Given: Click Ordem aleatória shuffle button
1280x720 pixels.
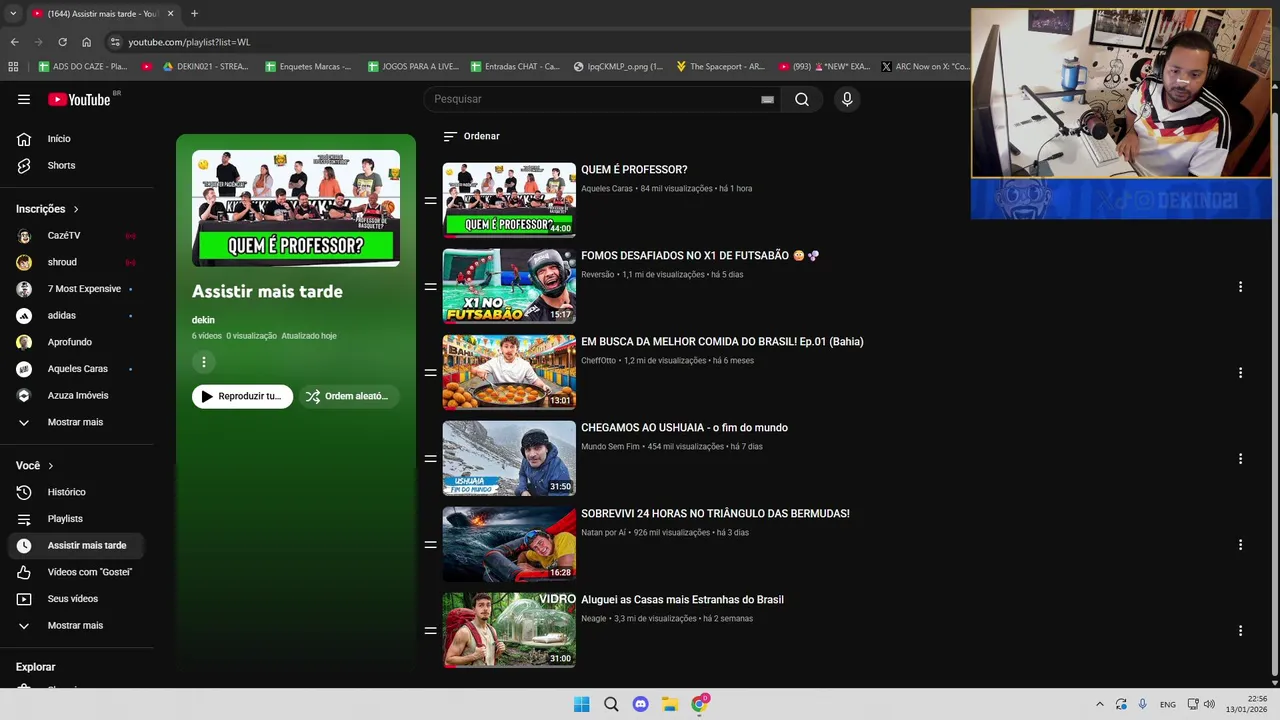Looking at the screenshot, I should [348, 396].
